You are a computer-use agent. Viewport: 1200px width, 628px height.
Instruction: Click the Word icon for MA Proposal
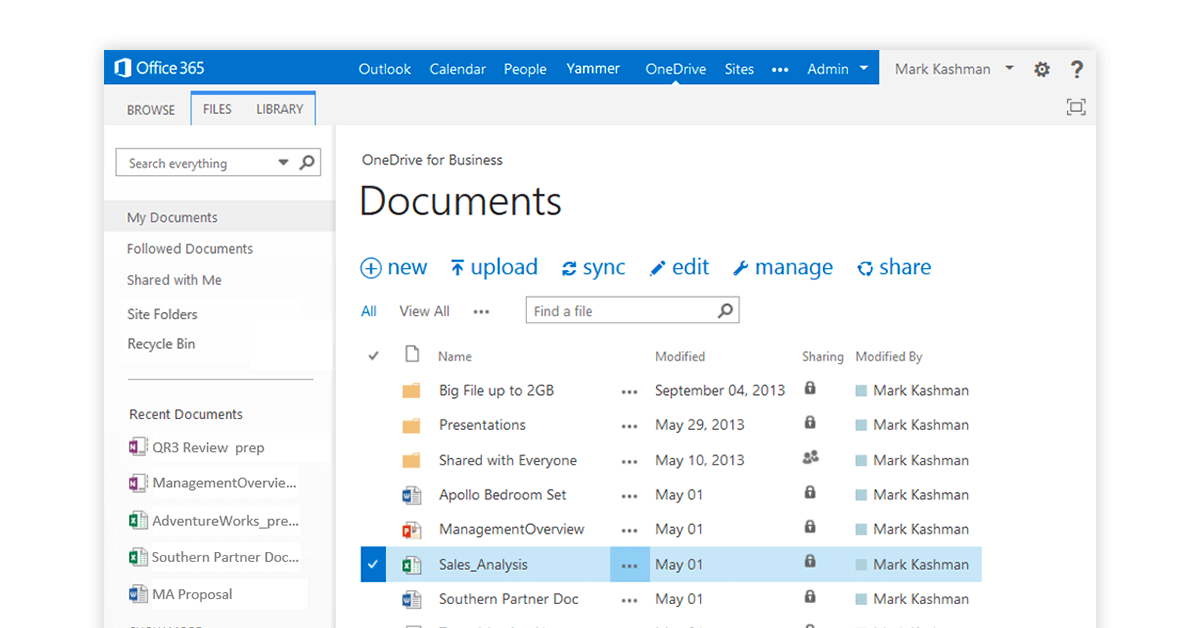pos(138,594)
